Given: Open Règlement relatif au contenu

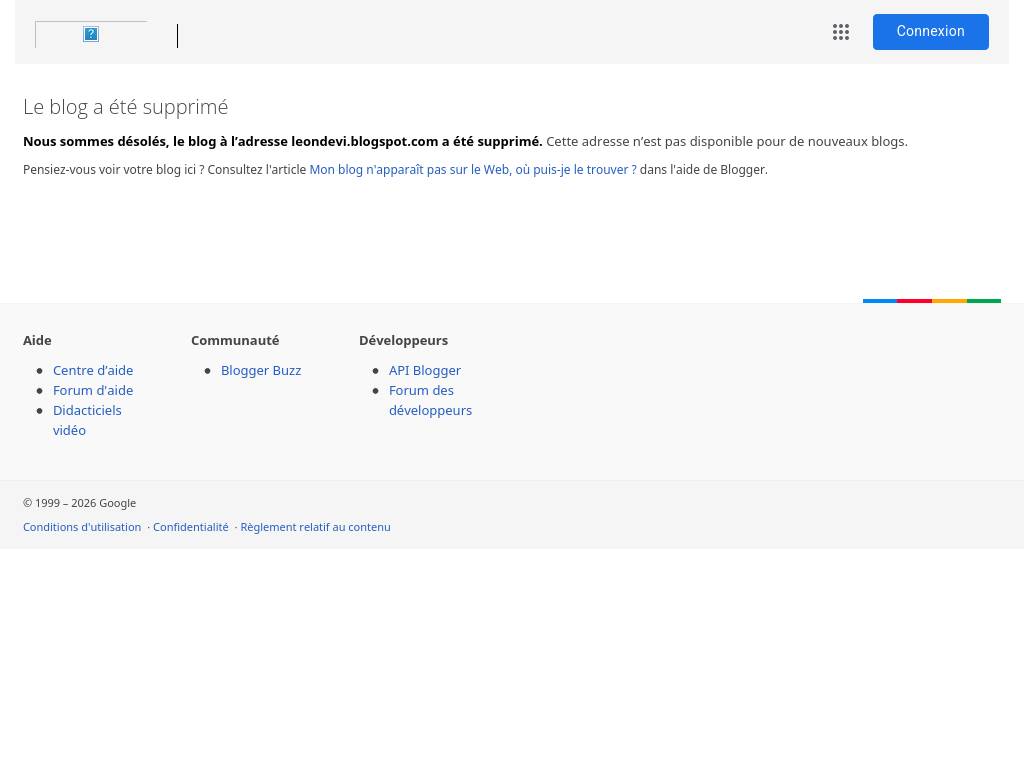Looking at the screenshot, I should click(315, 527).
